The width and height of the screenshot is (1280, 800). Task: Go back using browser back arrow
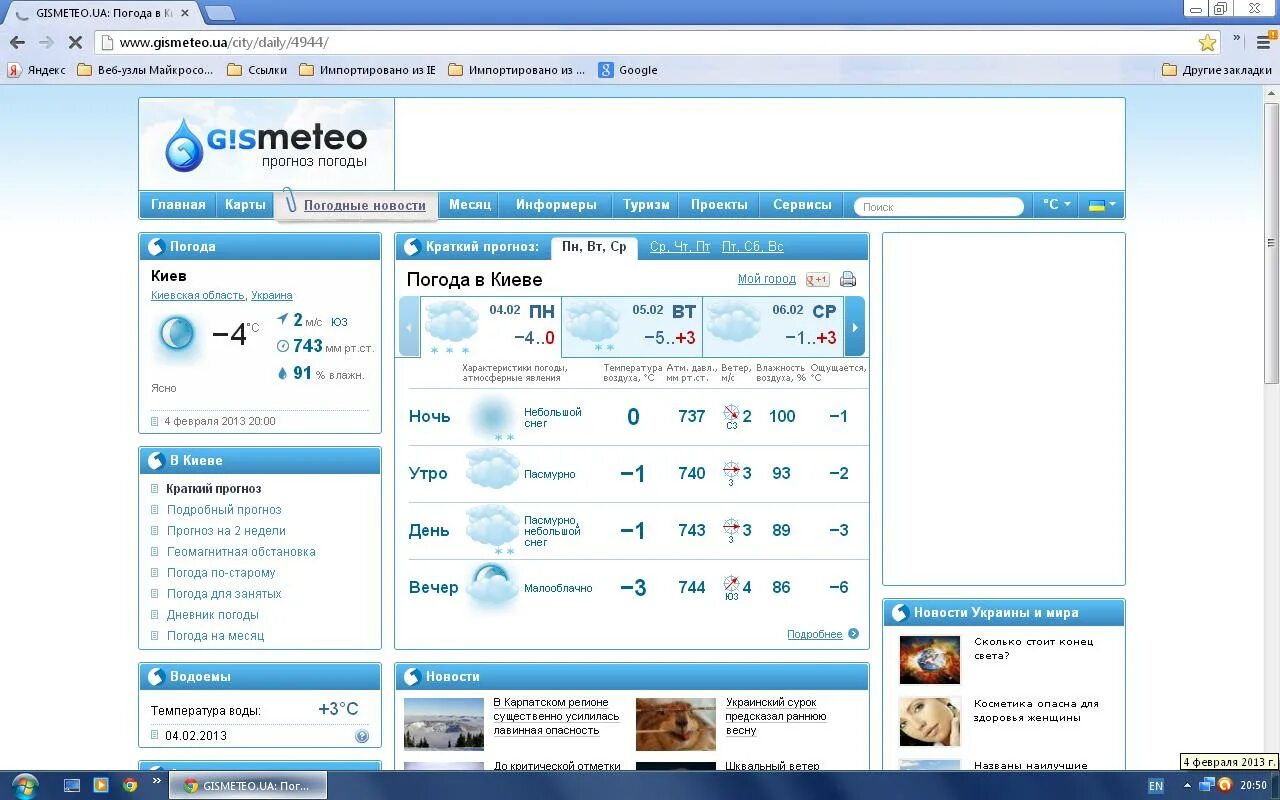pyautogui.click(x=17, y=42)
